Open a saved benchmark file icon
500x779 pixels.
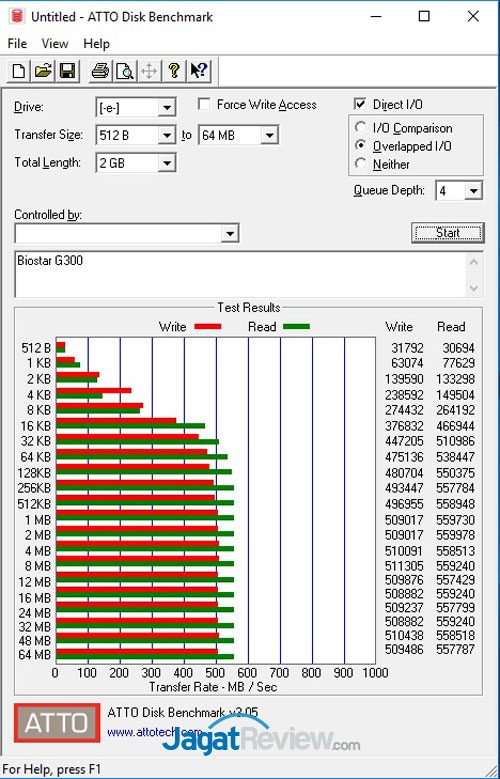[x=43, y=71]
